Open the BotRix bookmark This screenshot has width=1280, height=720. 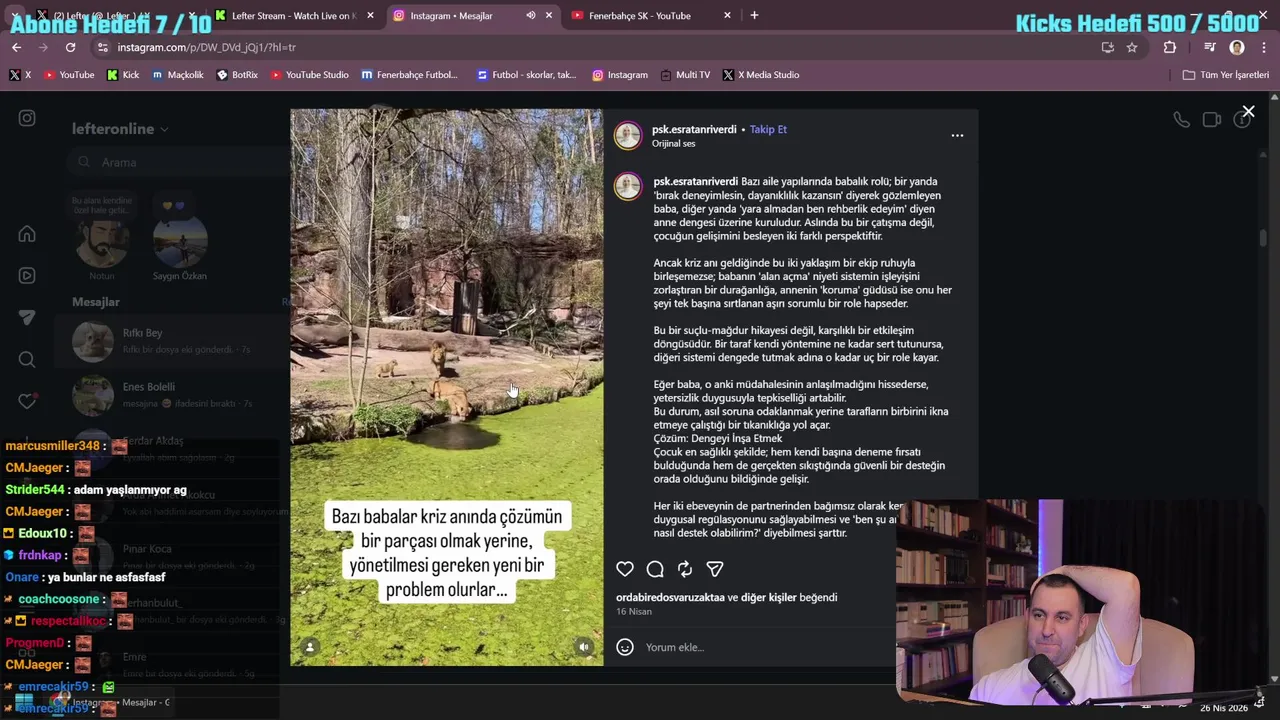(237, 75)
